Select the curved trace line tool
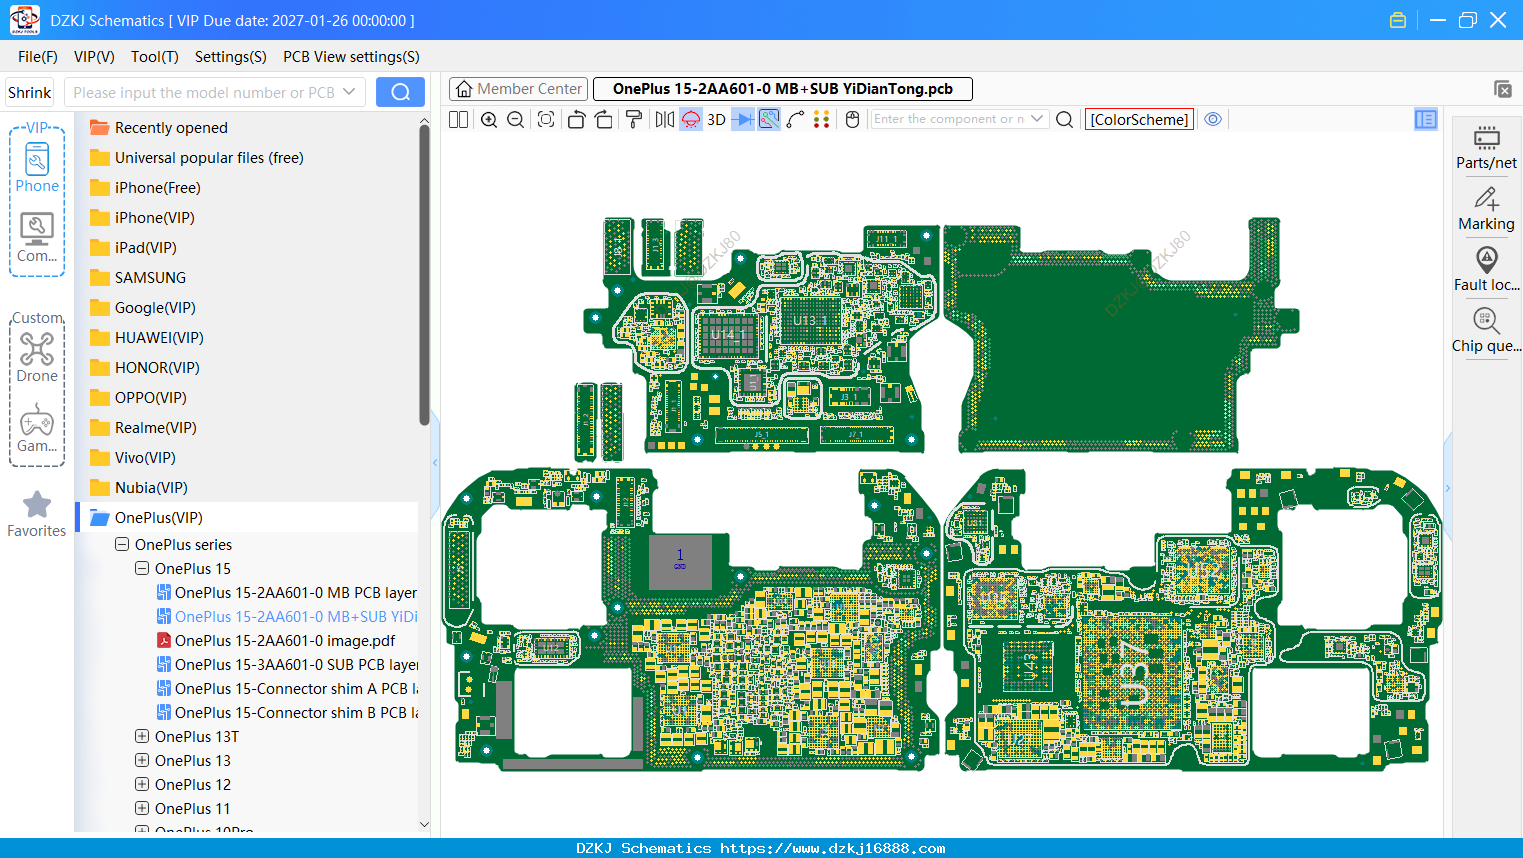The width and height of the screenshot is (1523, 858). [x=796, y=119]
